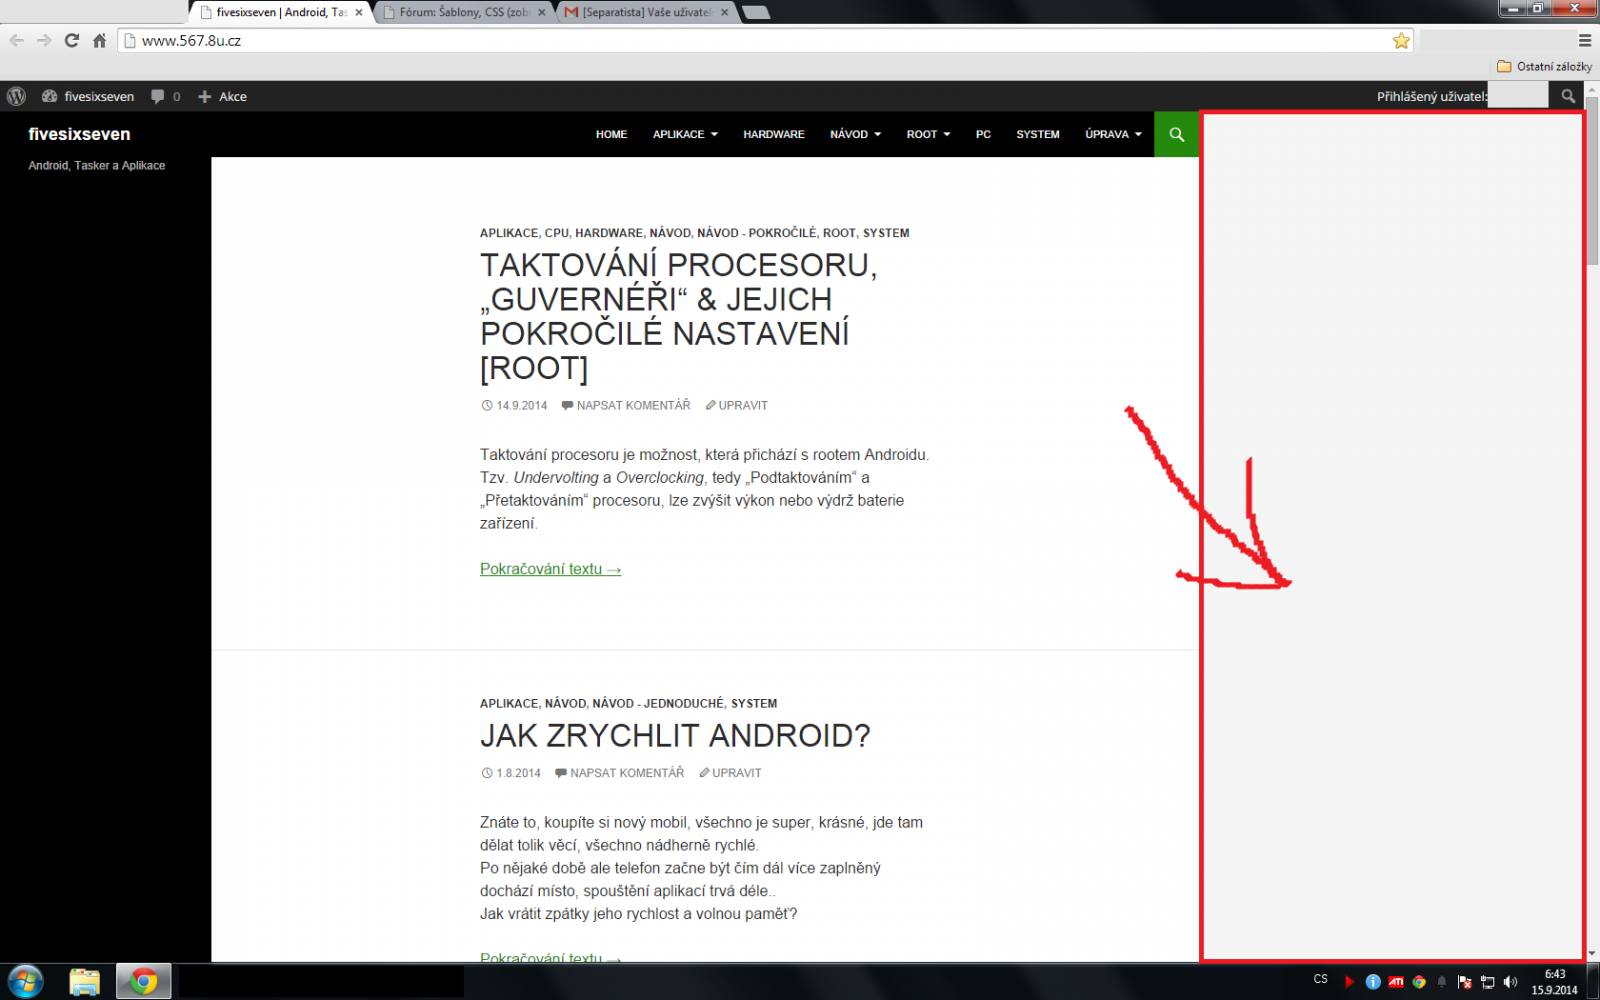Open the SYSTEM menu item
Viewport: 1600px width, 1000px height.
[1037, 134]
